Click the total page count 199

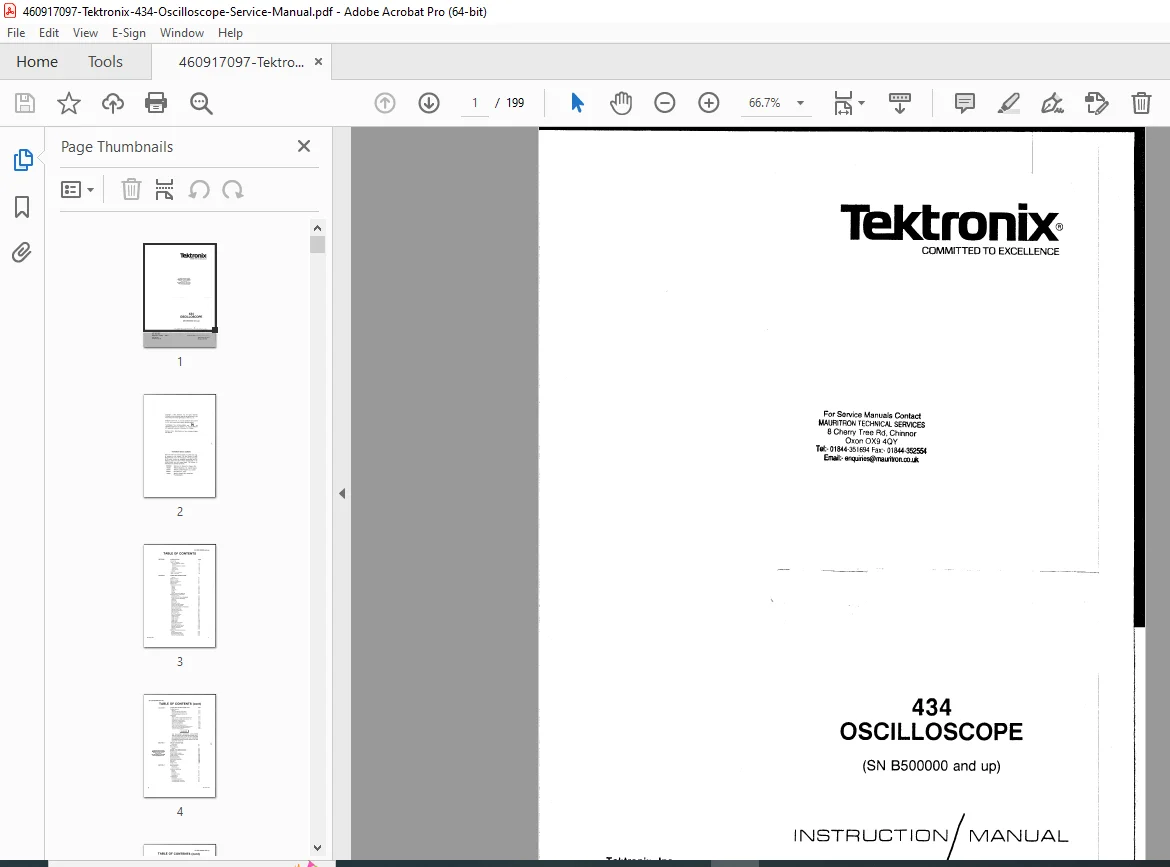pos(515,103)
